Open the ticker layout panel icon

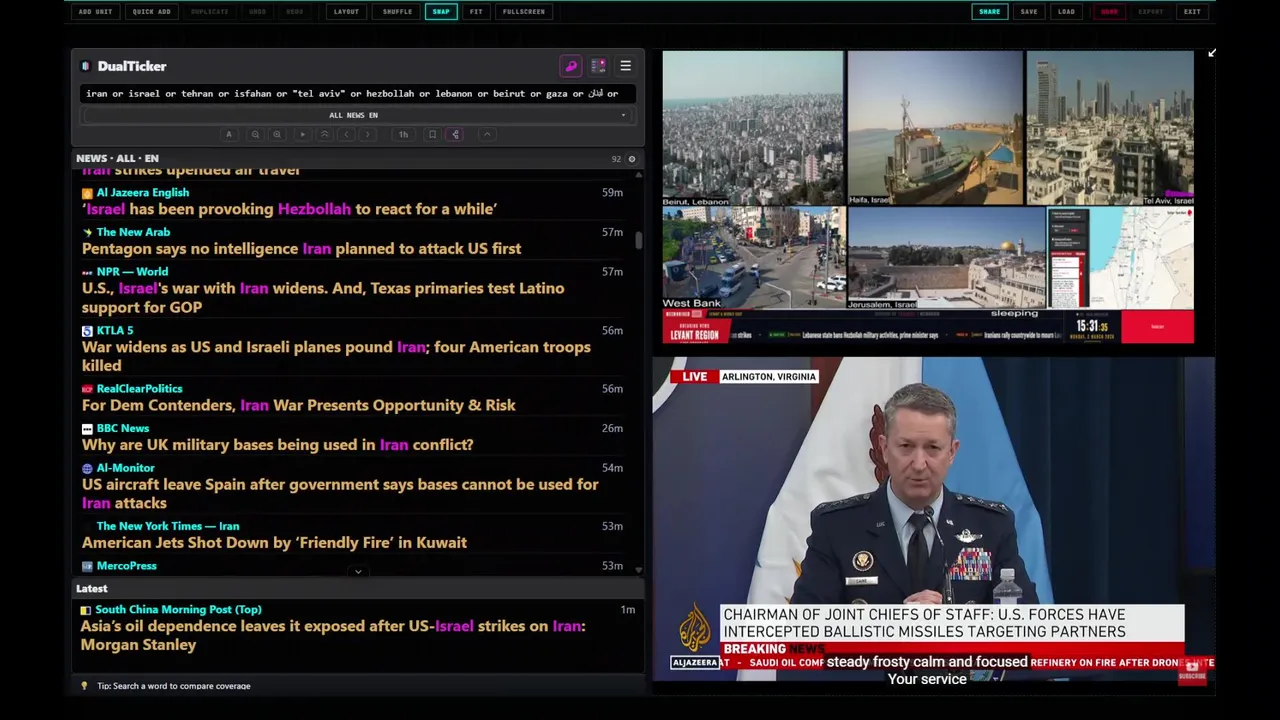(598, 66)
